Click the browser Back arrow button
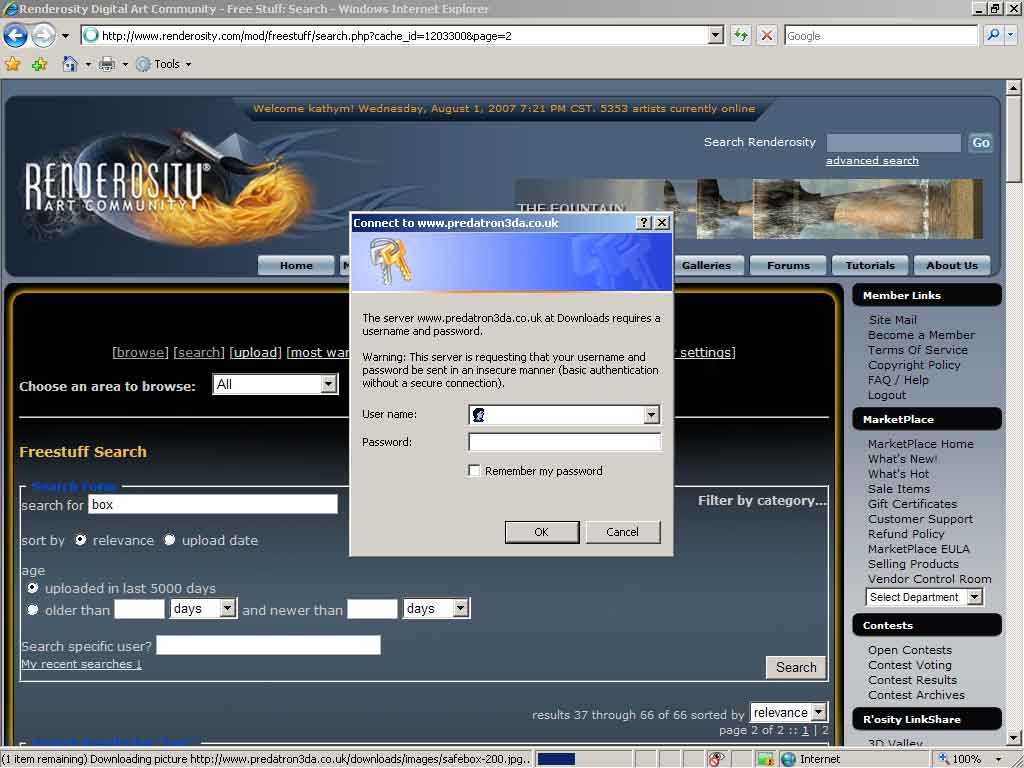The image size is (1024, 768). point(15,36)
